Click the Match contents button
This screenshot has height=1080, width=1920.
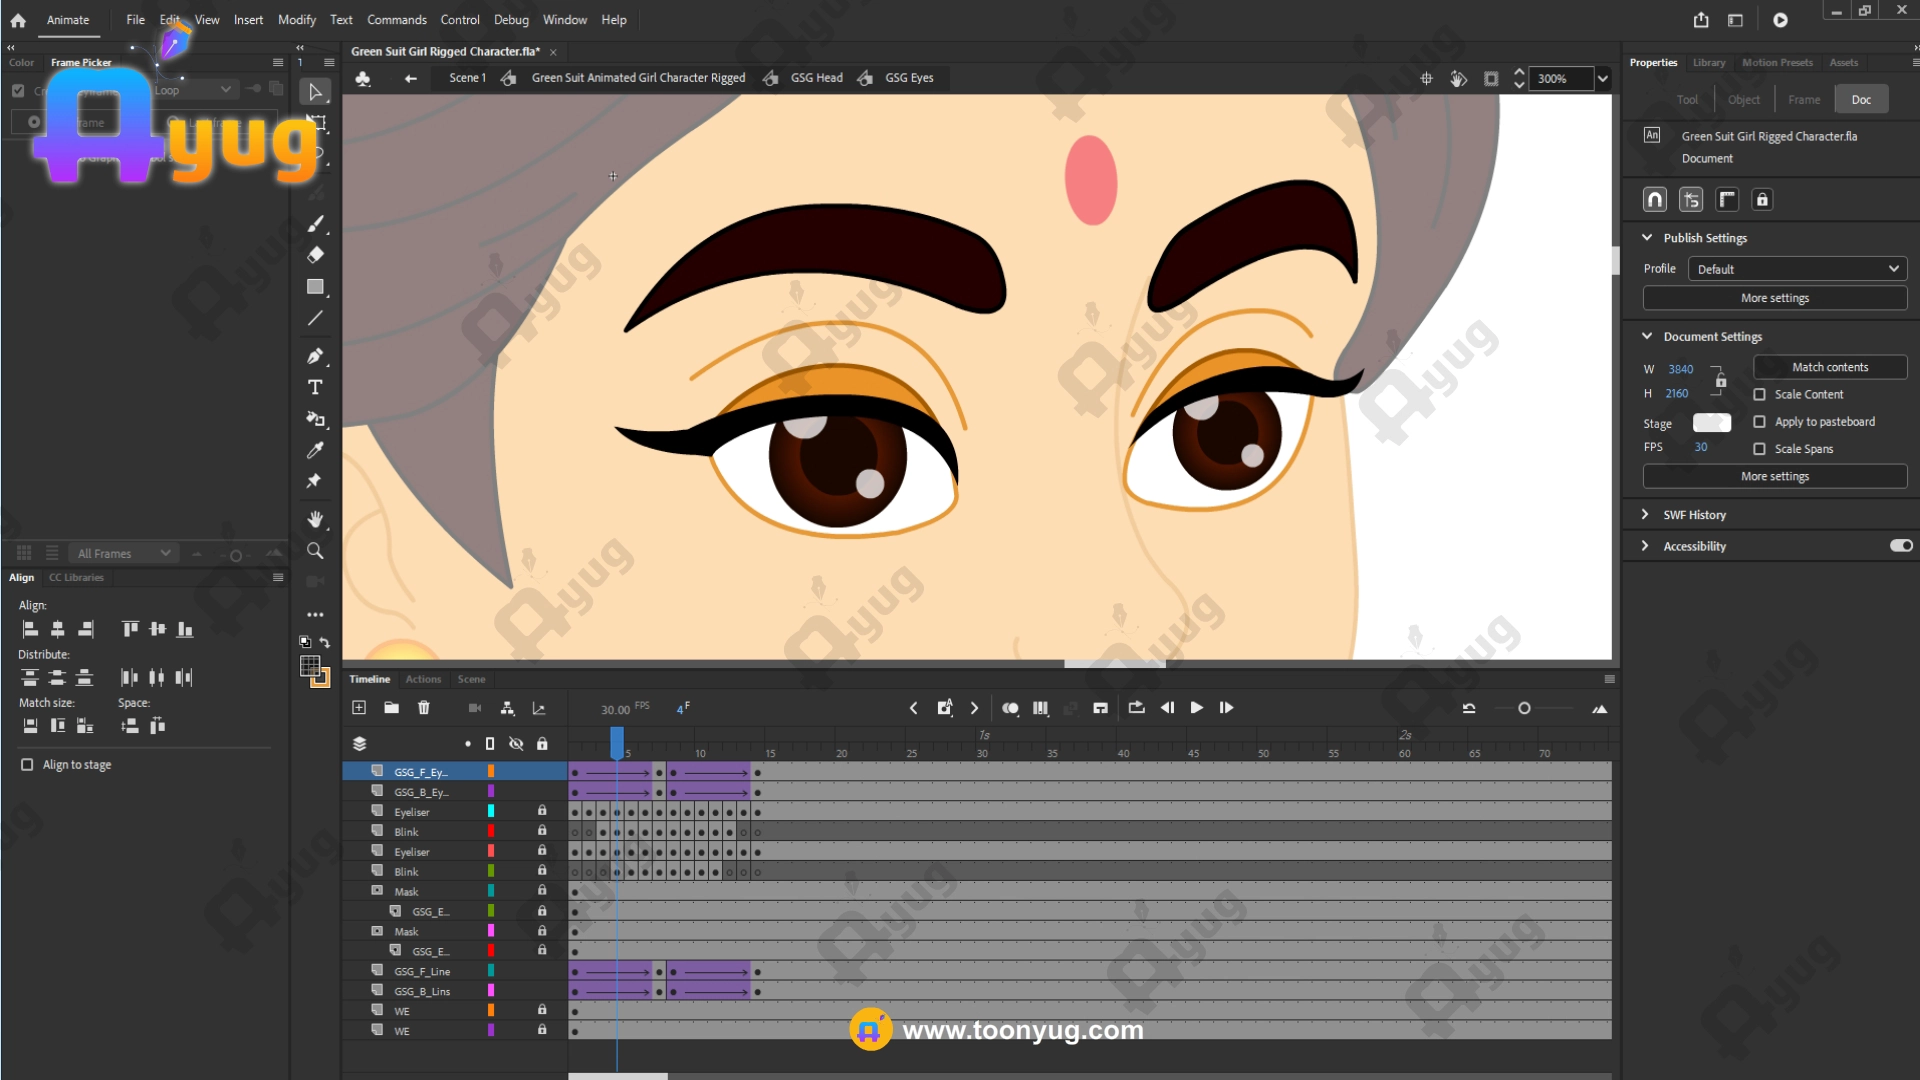click(1829, 367)
